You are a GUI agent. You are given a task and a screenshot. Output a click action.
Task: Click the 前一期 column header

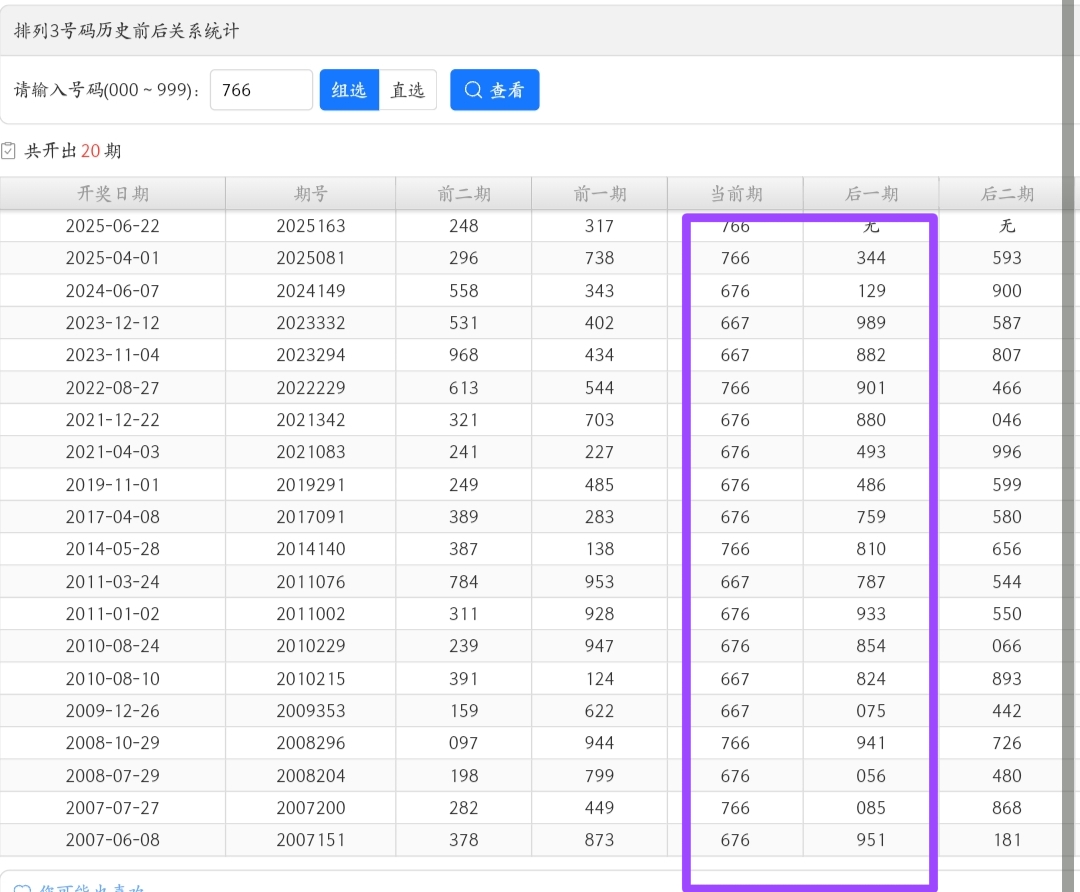[x=599, y=194]
